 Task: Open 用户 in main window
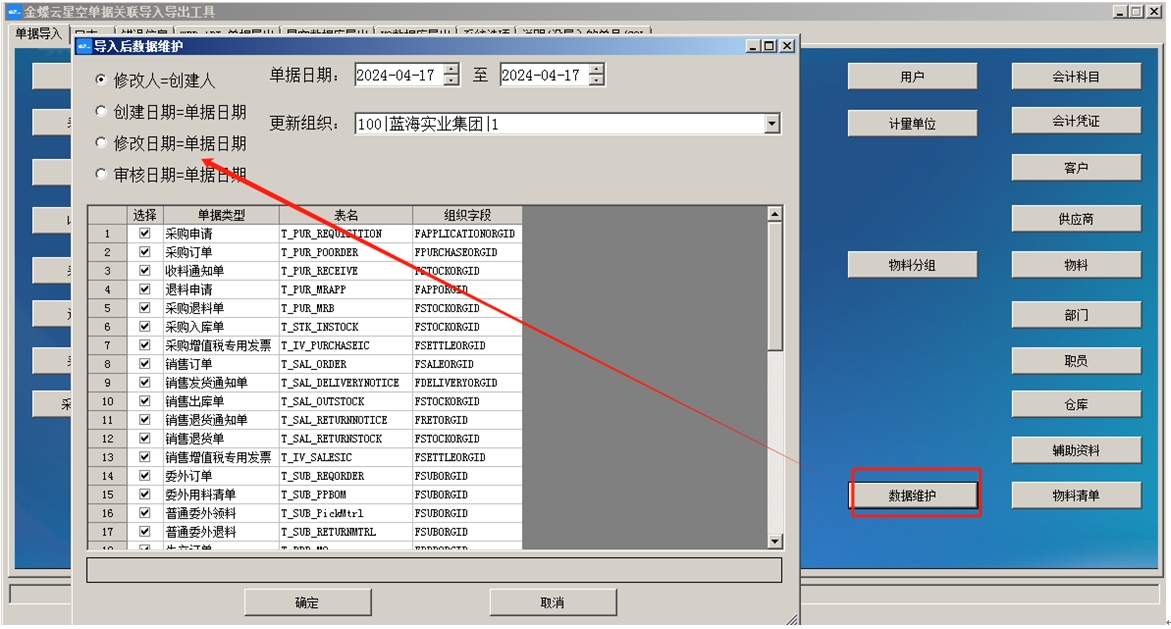(x=913, y=76)
